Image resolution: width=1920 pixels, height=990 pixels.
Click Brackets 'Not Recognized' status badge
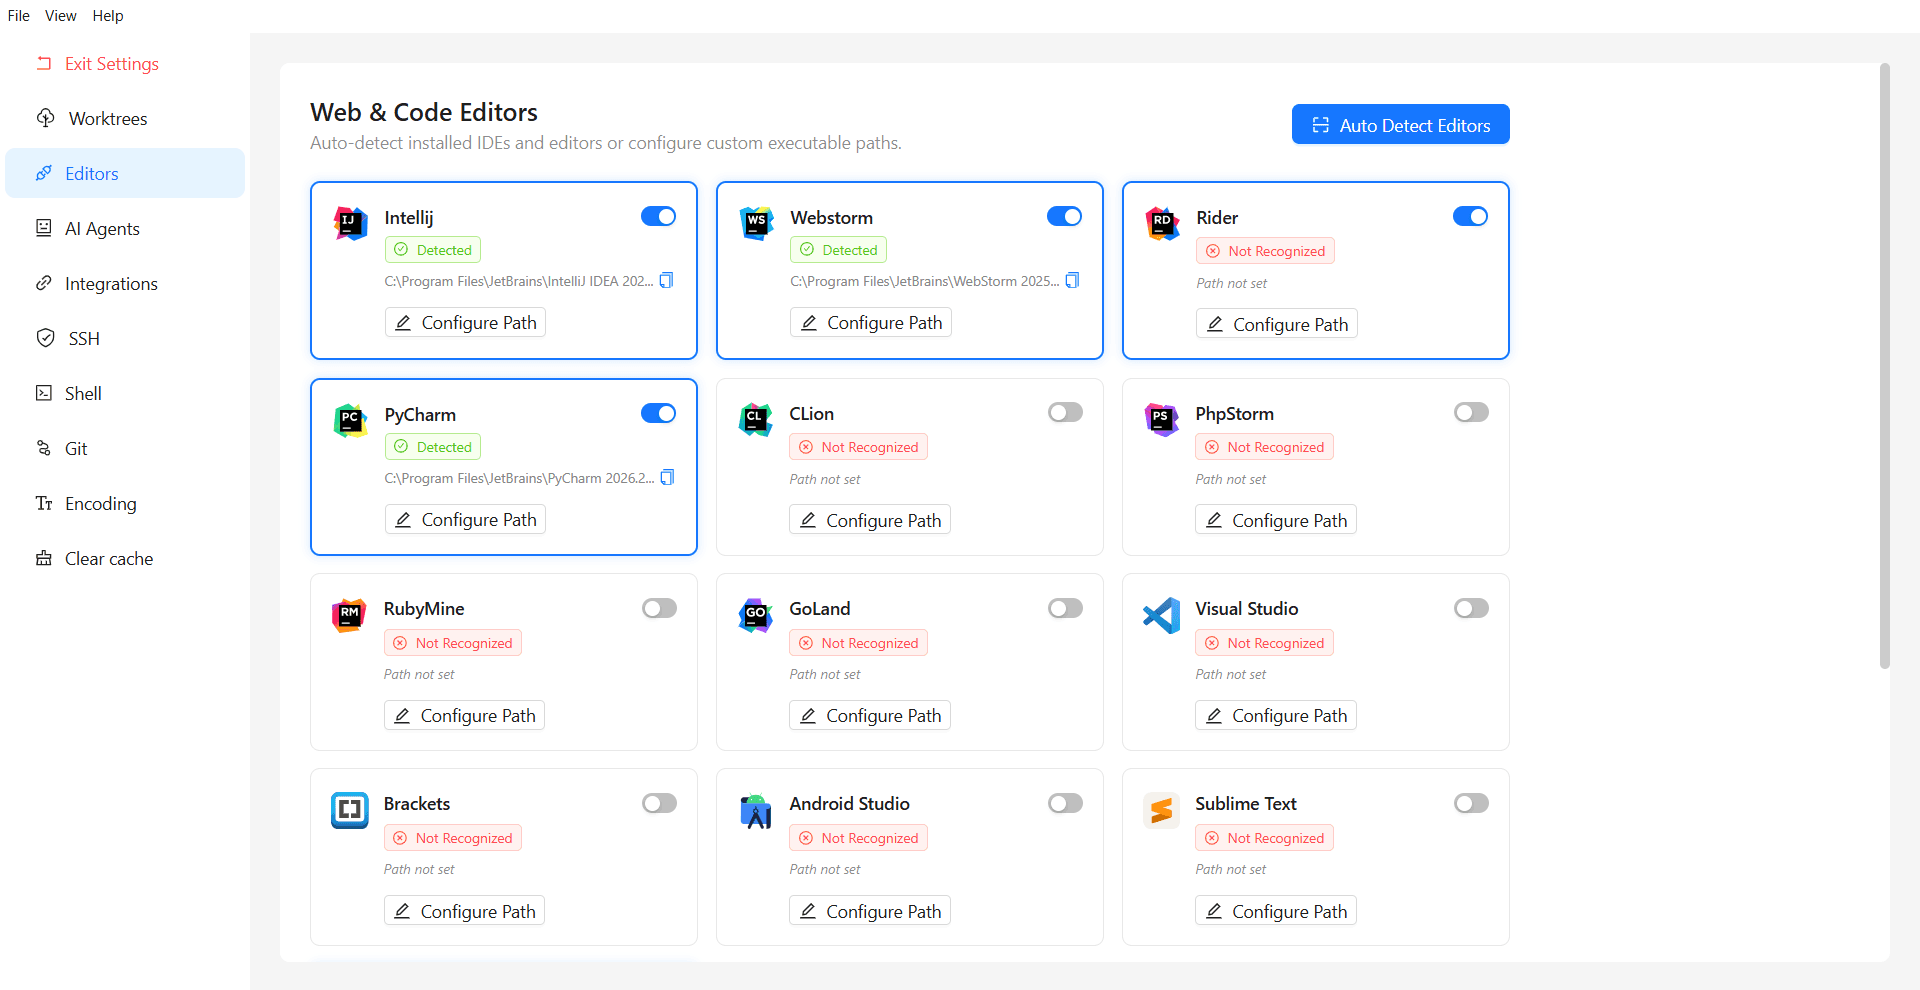[x=453, y=838]
